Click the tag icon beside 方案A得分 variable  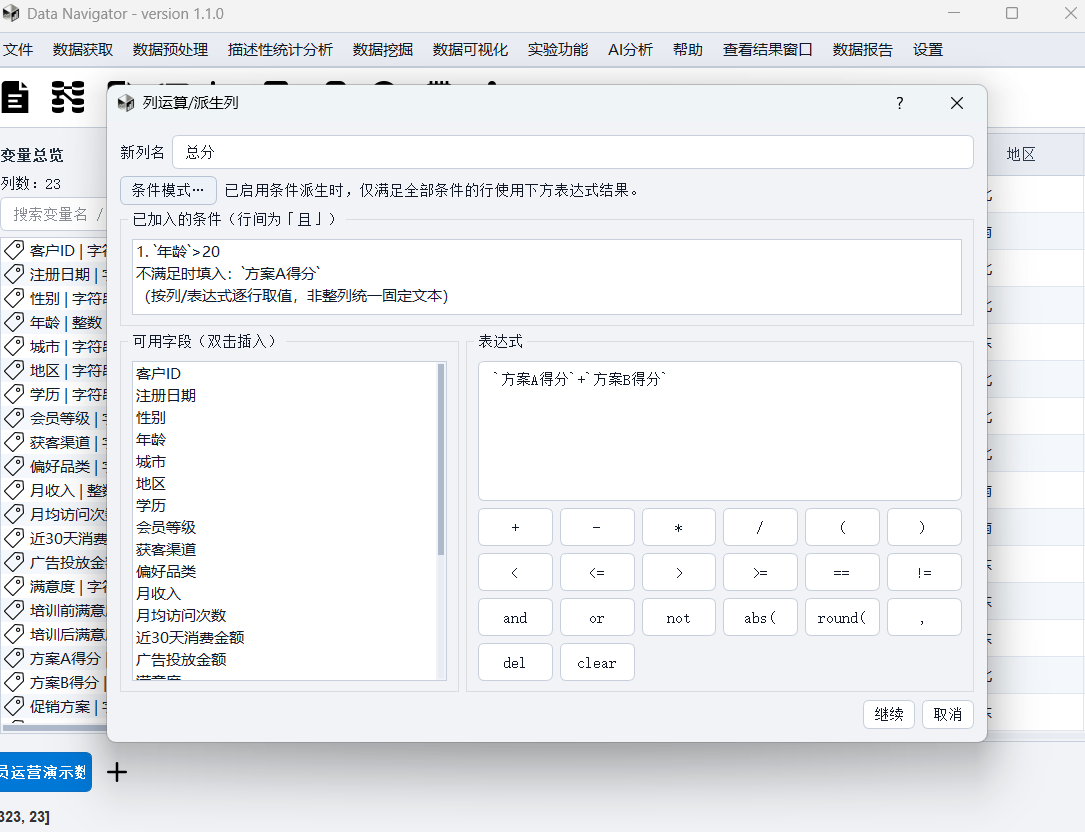pyautogui.click(x=14, y=658)
